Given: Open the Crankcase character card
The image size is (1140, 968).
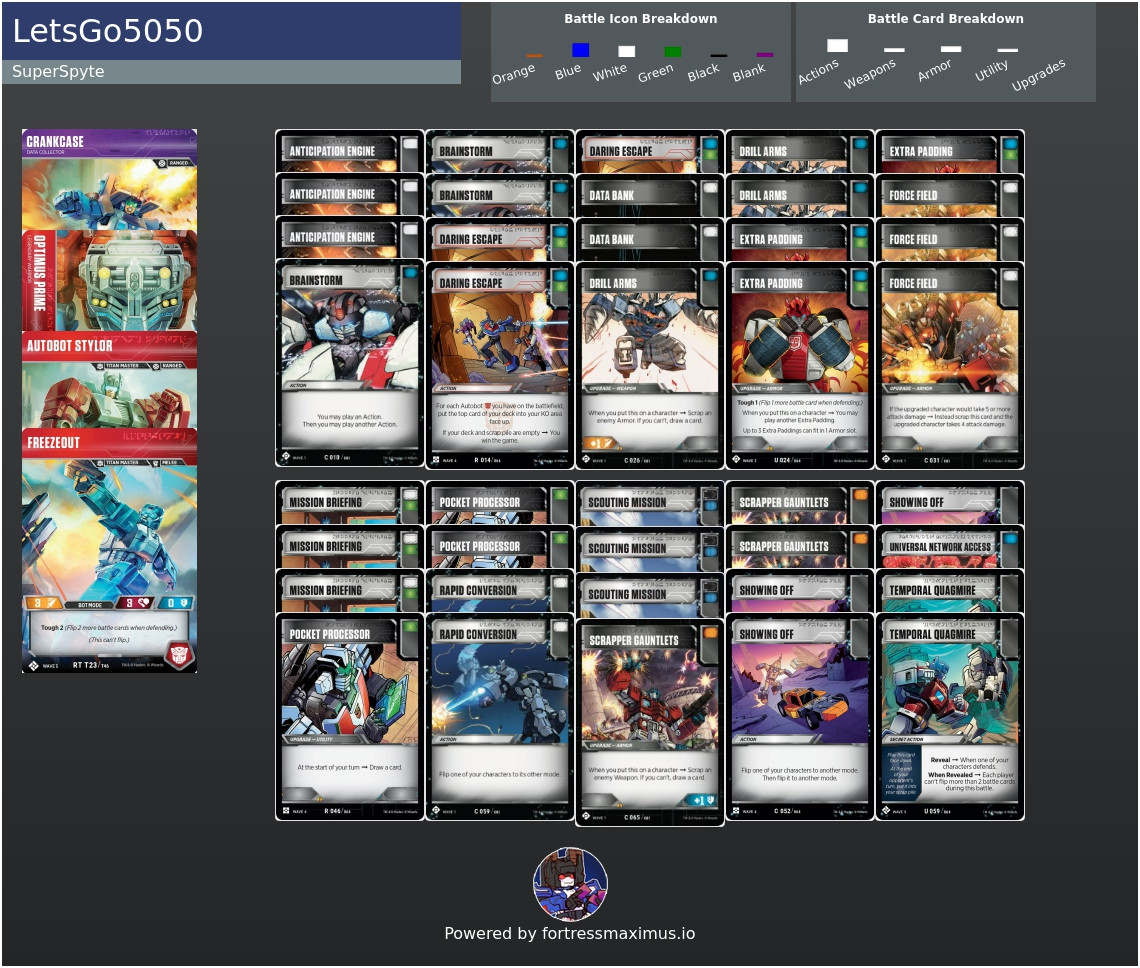Looking at the screenshot, I should tap(109, 180).
